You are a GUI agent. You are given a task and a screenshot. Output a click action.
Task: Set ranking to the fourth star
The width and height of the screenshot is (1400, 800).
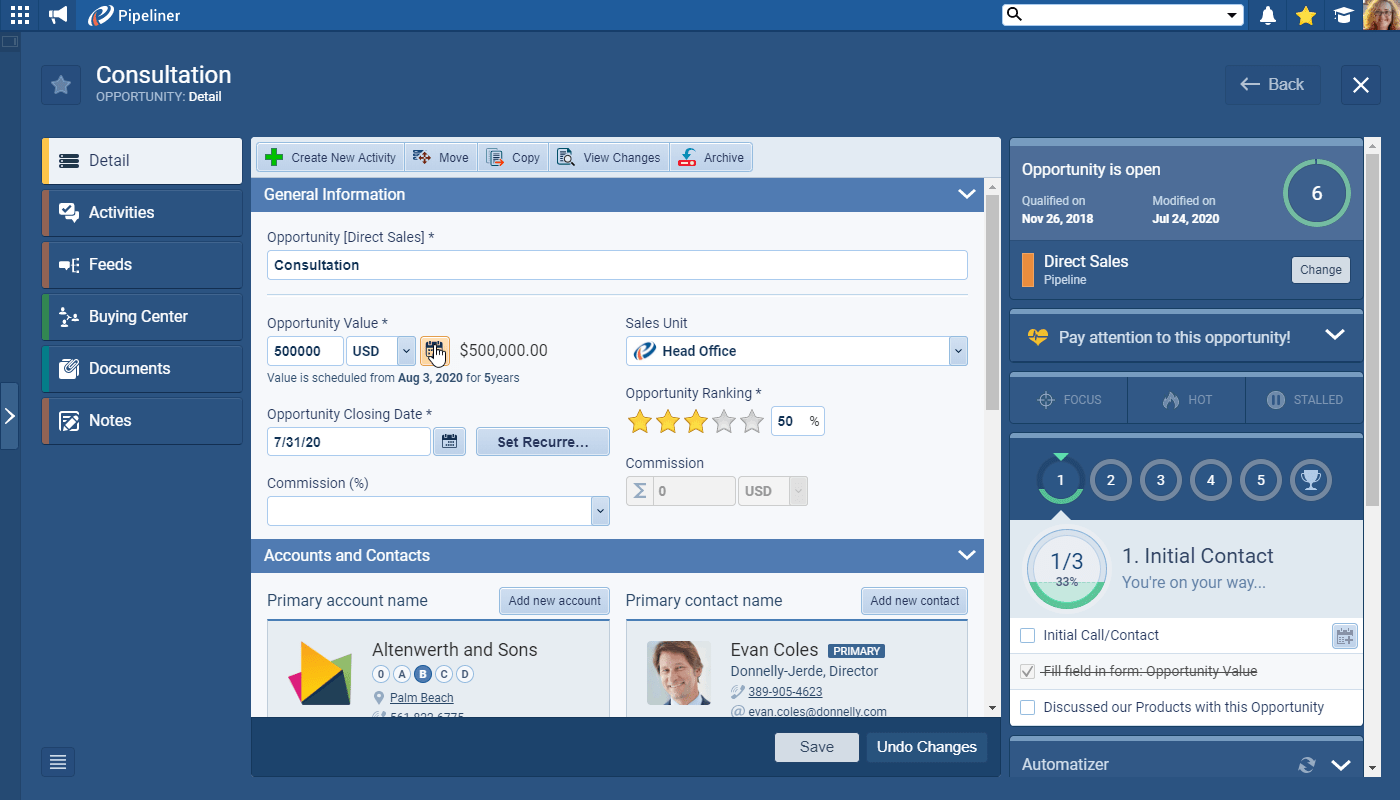coord(724,422)
